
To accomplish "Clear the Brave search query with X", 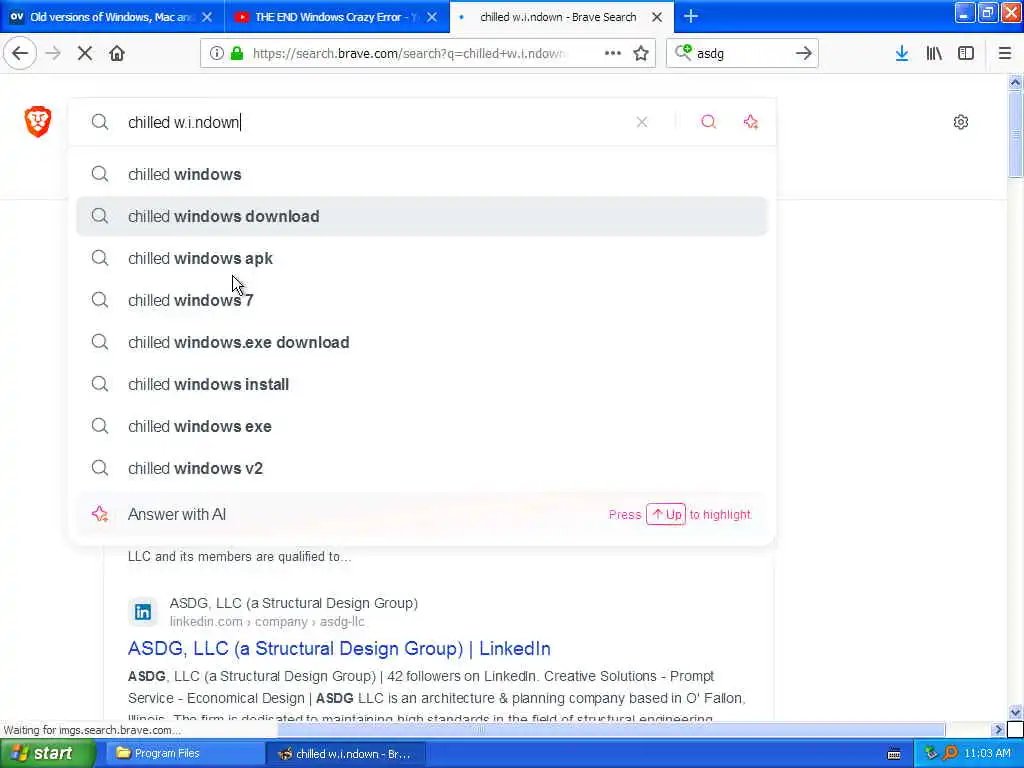I will pos(642,122).
